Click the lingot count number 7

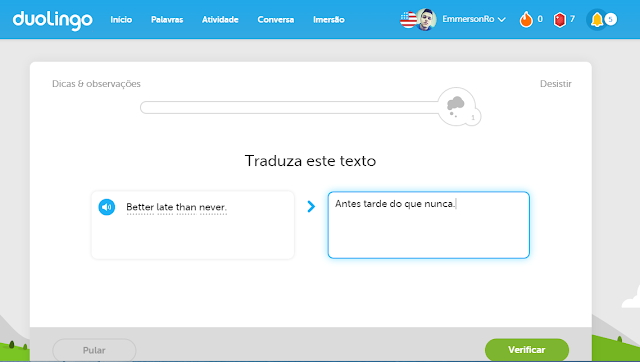(572, 19)
